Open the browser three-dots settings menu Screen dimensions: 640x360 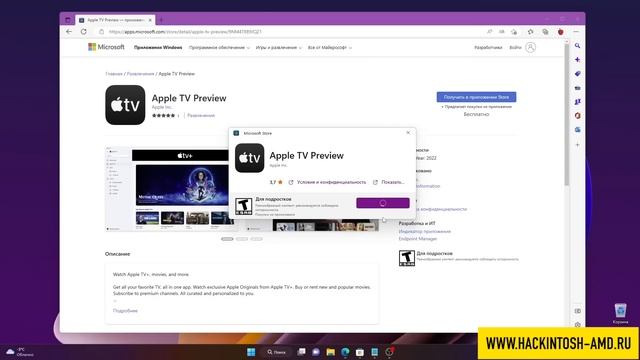(576, 31)
